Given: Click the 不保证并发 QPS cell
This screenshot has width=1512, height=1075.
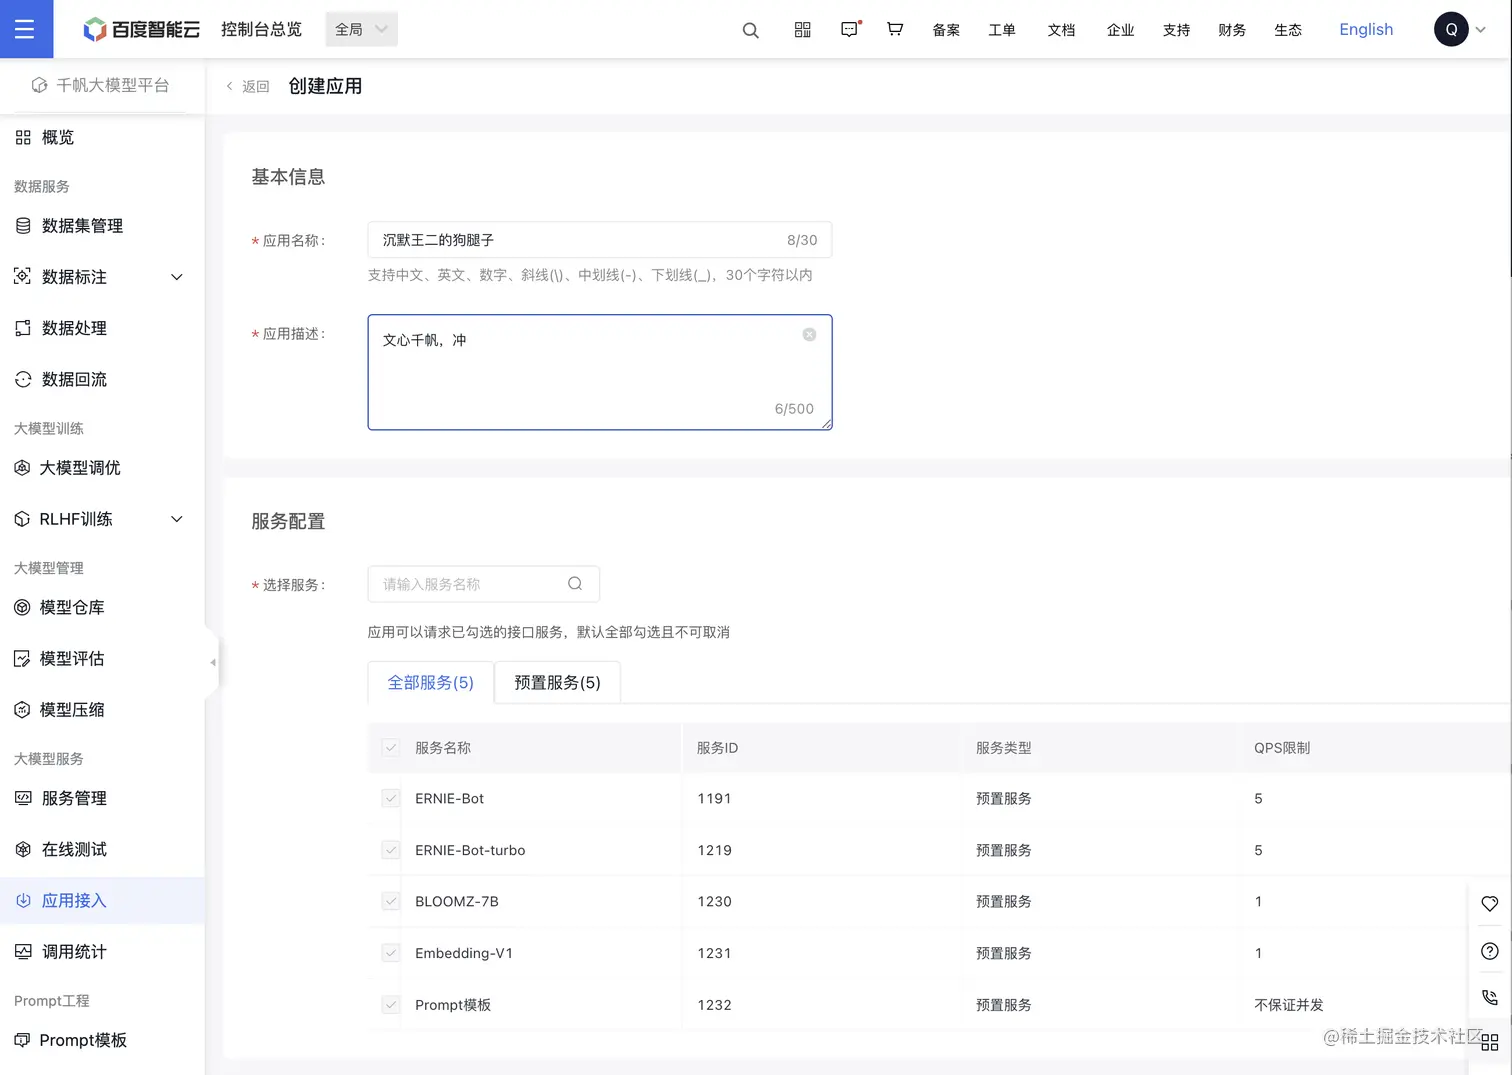Looking at the screenshot, I should (1289, 1005).
